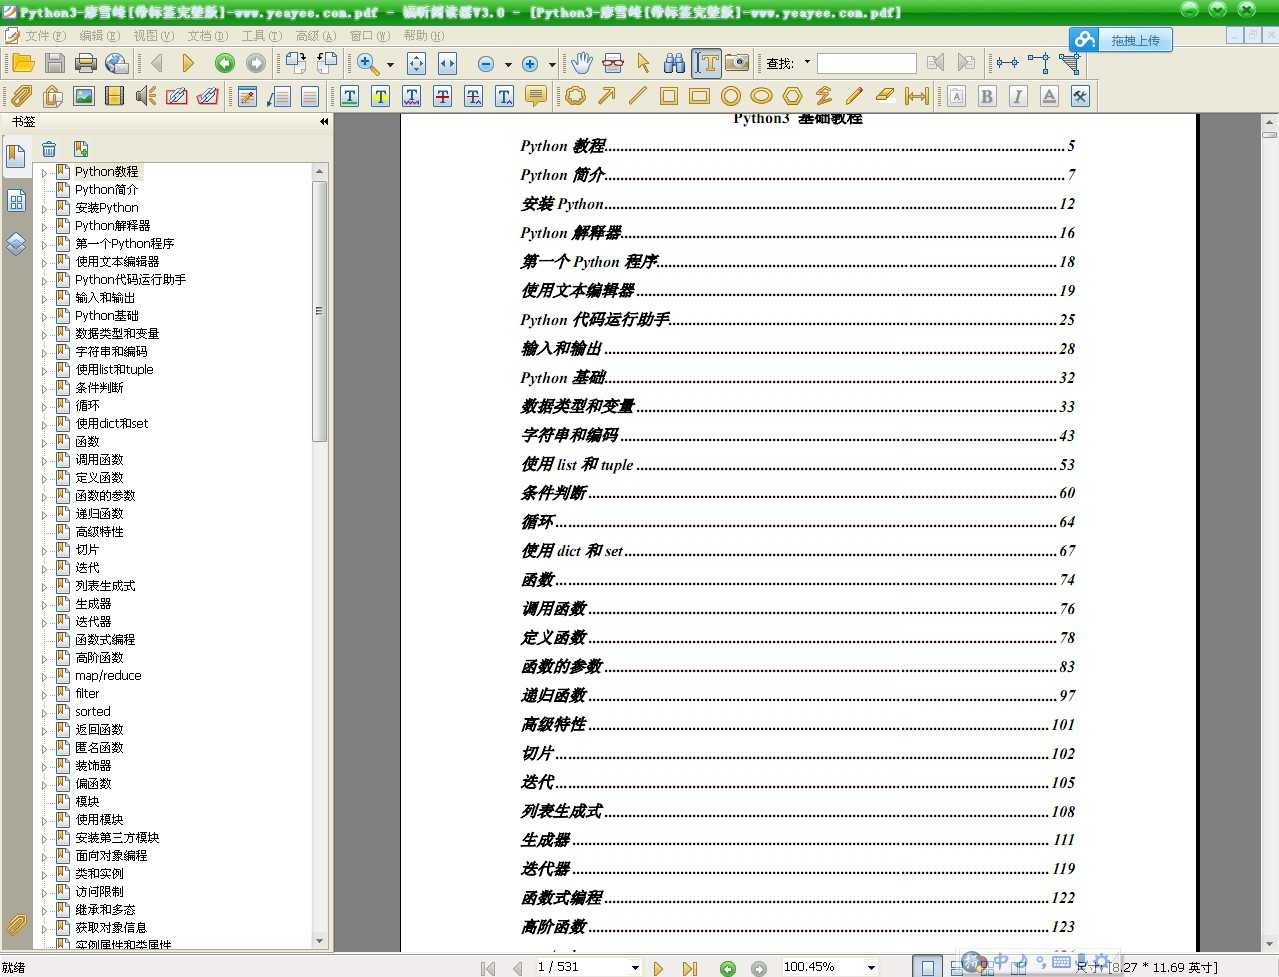Click the fit width icon
1279x977 pixels.
point(447,64)
